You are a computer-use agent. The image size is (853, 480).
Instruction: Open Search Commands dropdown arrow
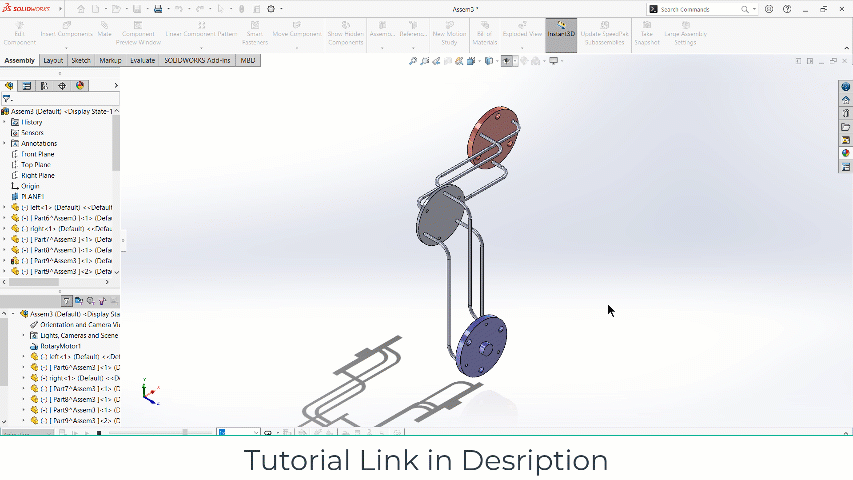point(754,9)
